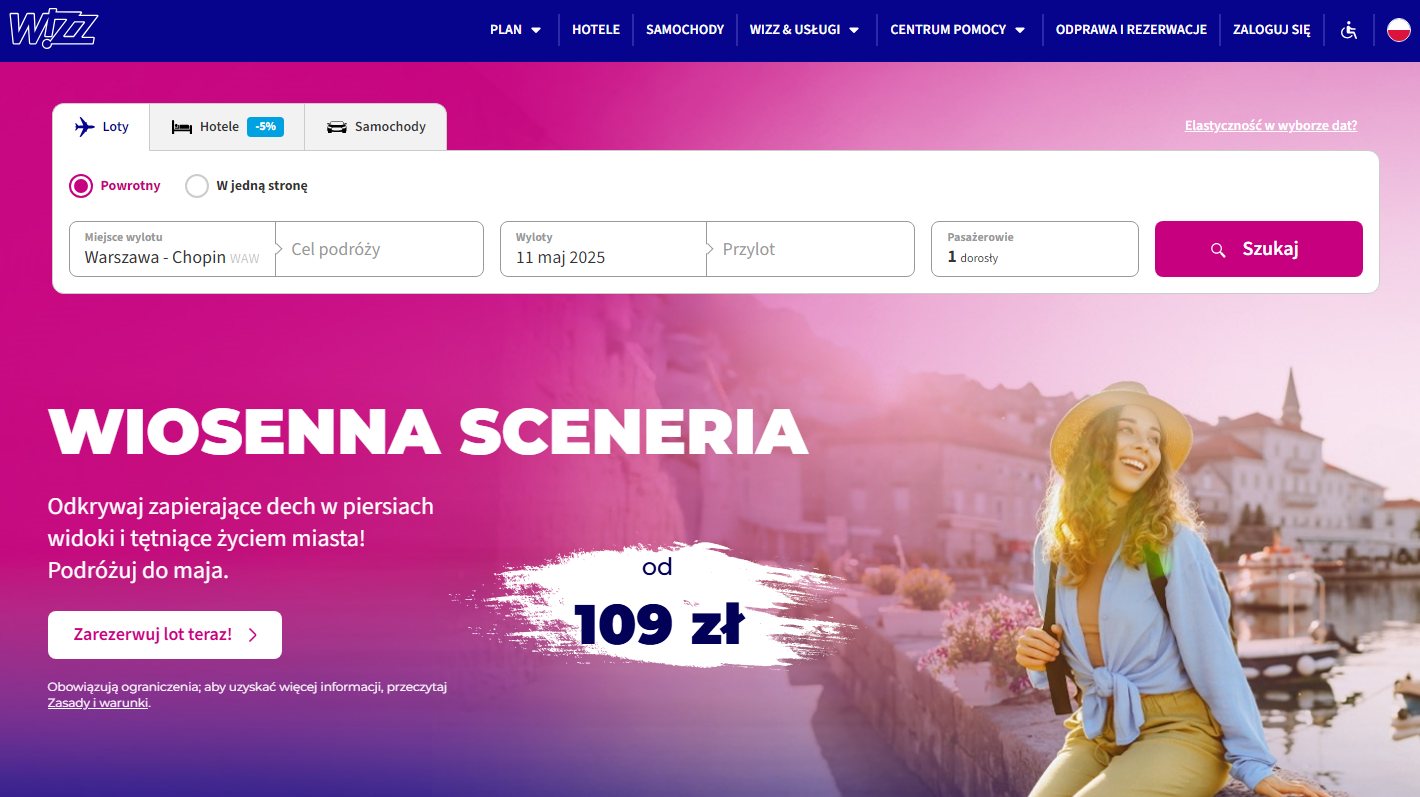Expand the WIZZ & USŁUGI dropdown
The height and width of the screenshot is (797, 1420).
pyautogui.click(x=805, y=30)
